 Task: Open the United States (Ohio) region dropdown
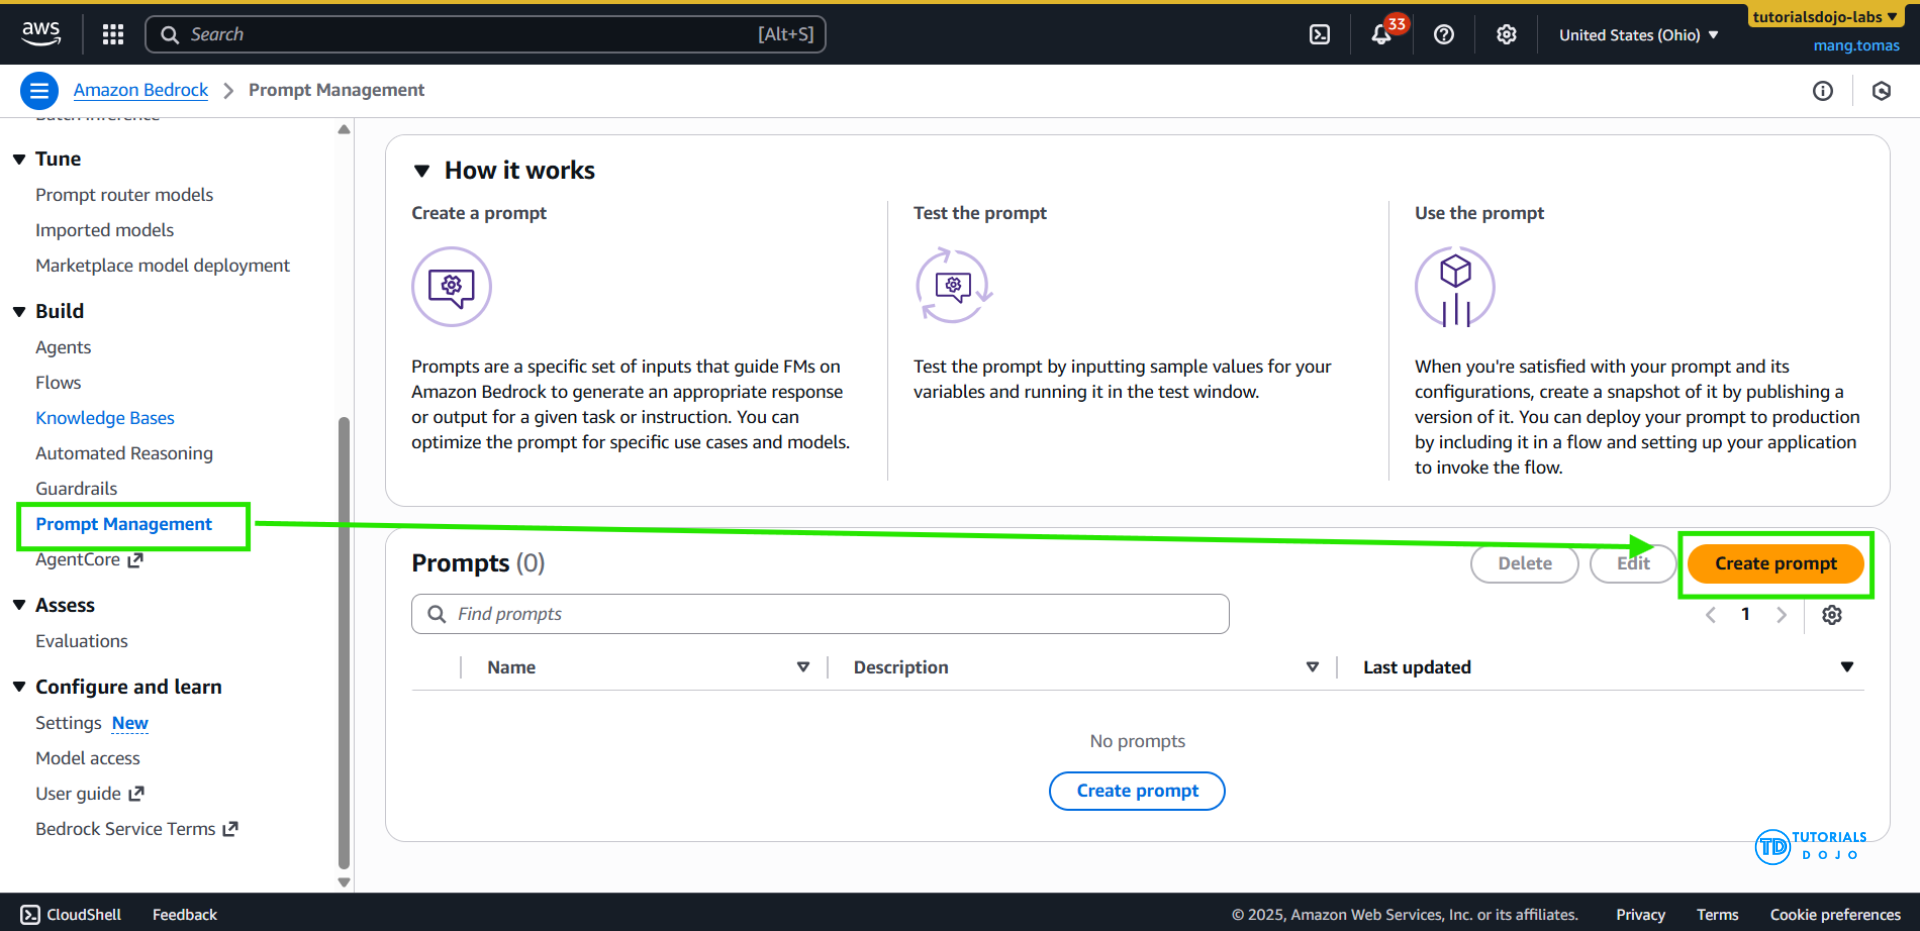[1637, 34]
